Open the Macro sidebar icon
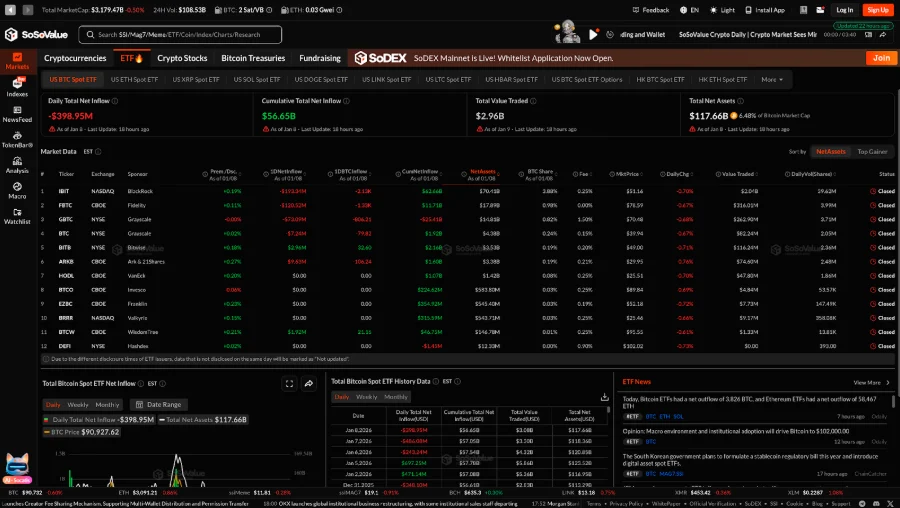This screenshot has height=508, width=900. (17, 190)
